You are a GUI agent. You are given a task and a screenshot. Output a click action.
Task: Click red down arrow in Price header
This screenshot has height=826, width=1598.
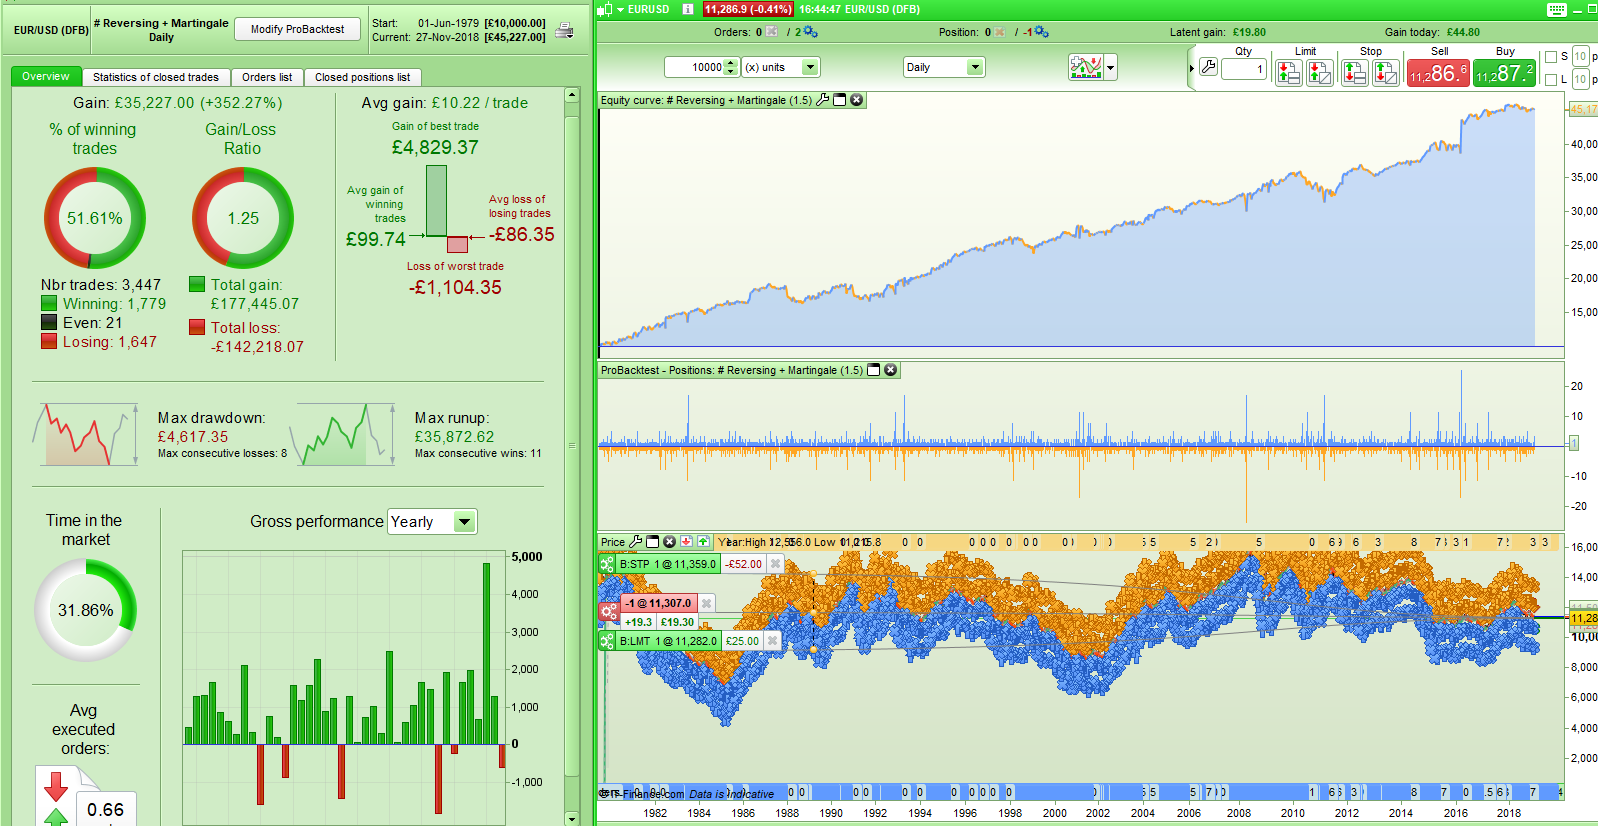tap(687, 542)
